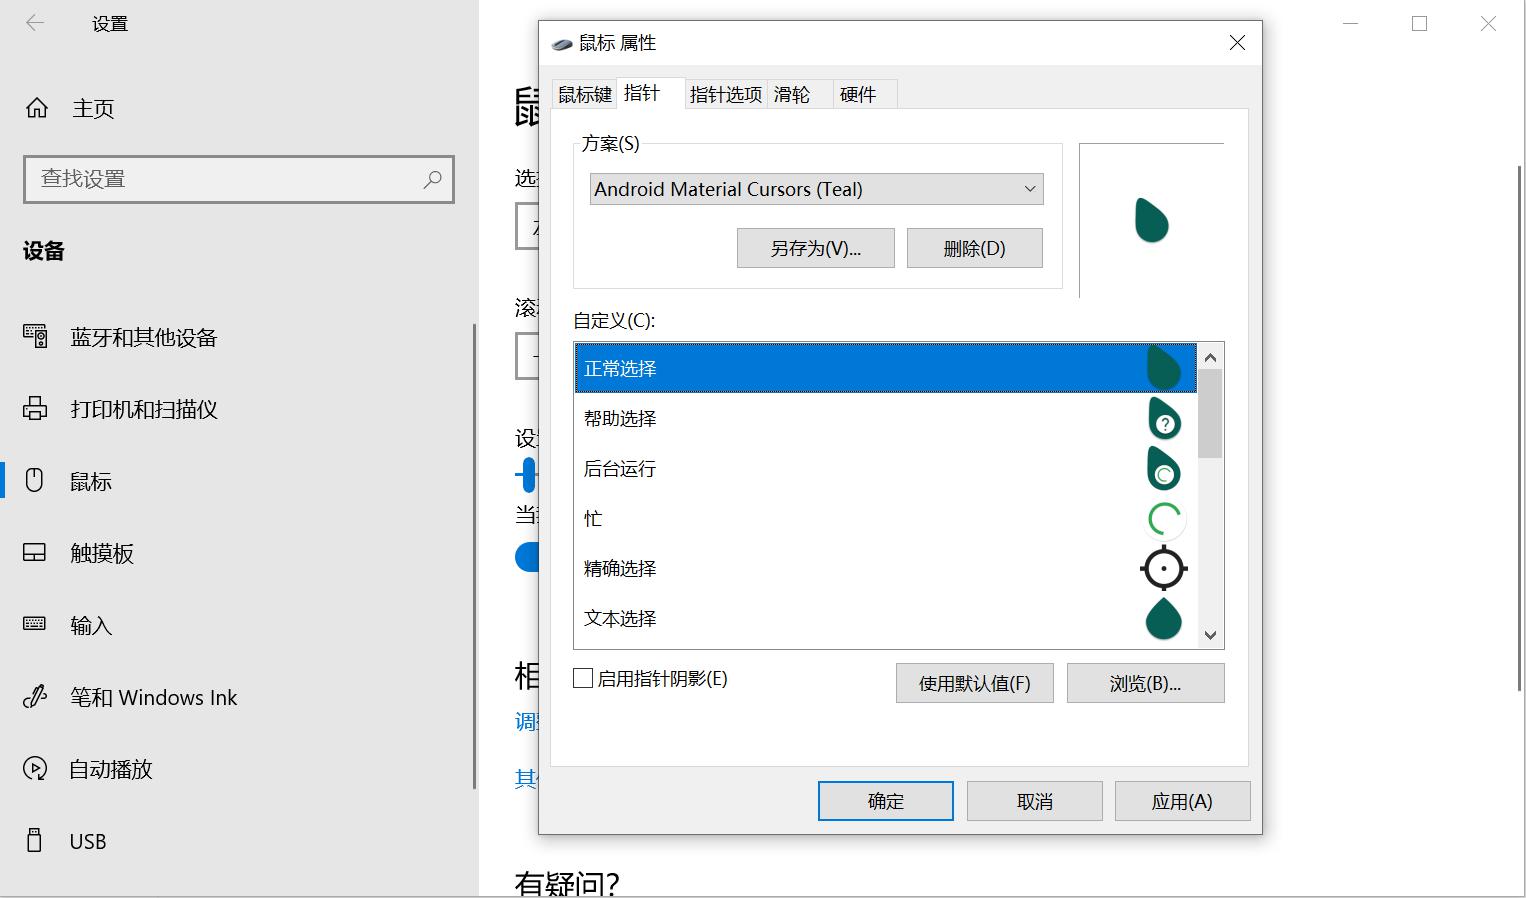Screen dimensions: 1526x898
Task: Switch to the 滑轮 tab
Action: [x=792, y=94]
